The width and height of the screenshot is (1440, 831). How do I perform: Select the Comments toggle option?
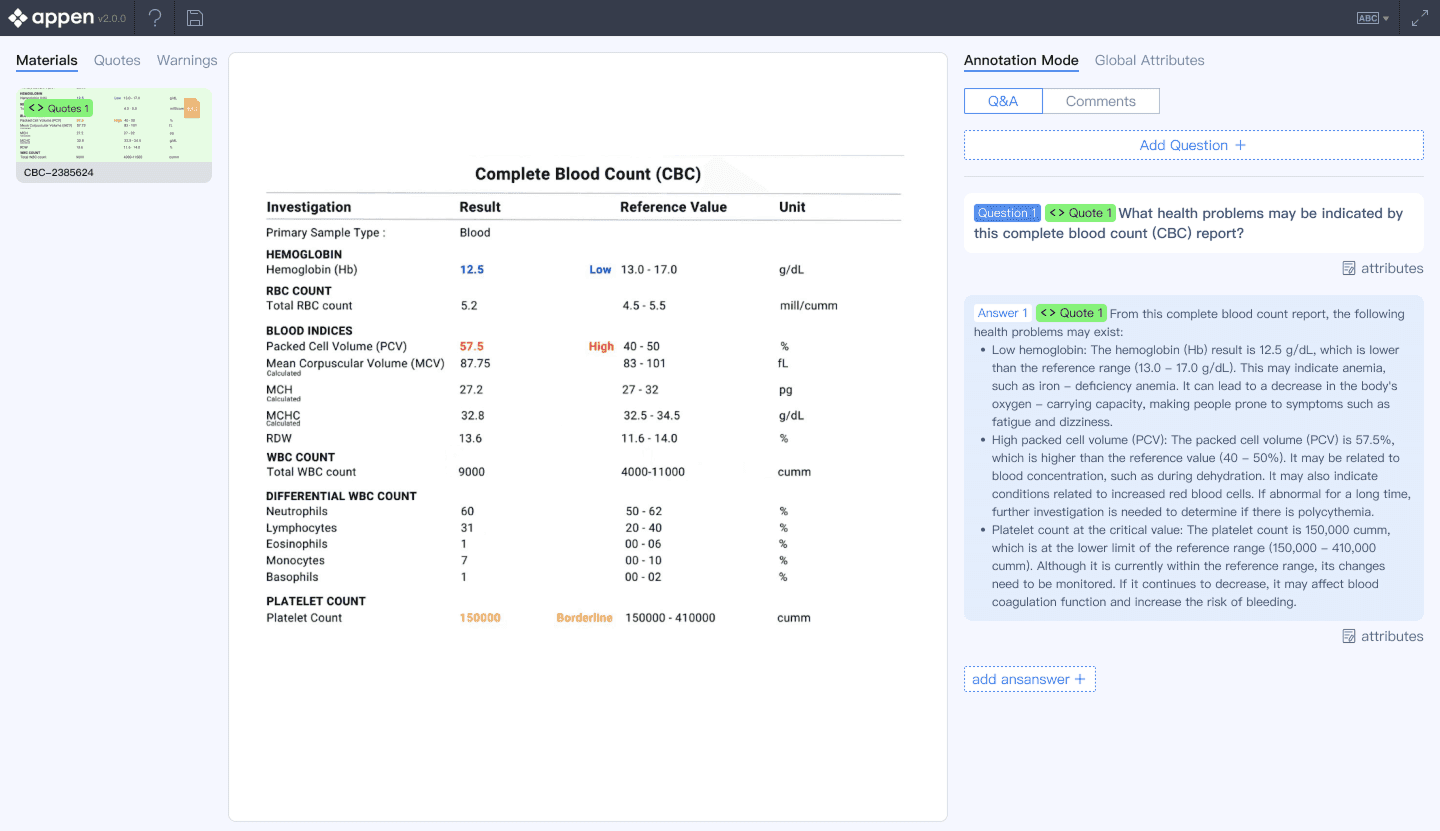[x=1100, y=101]
